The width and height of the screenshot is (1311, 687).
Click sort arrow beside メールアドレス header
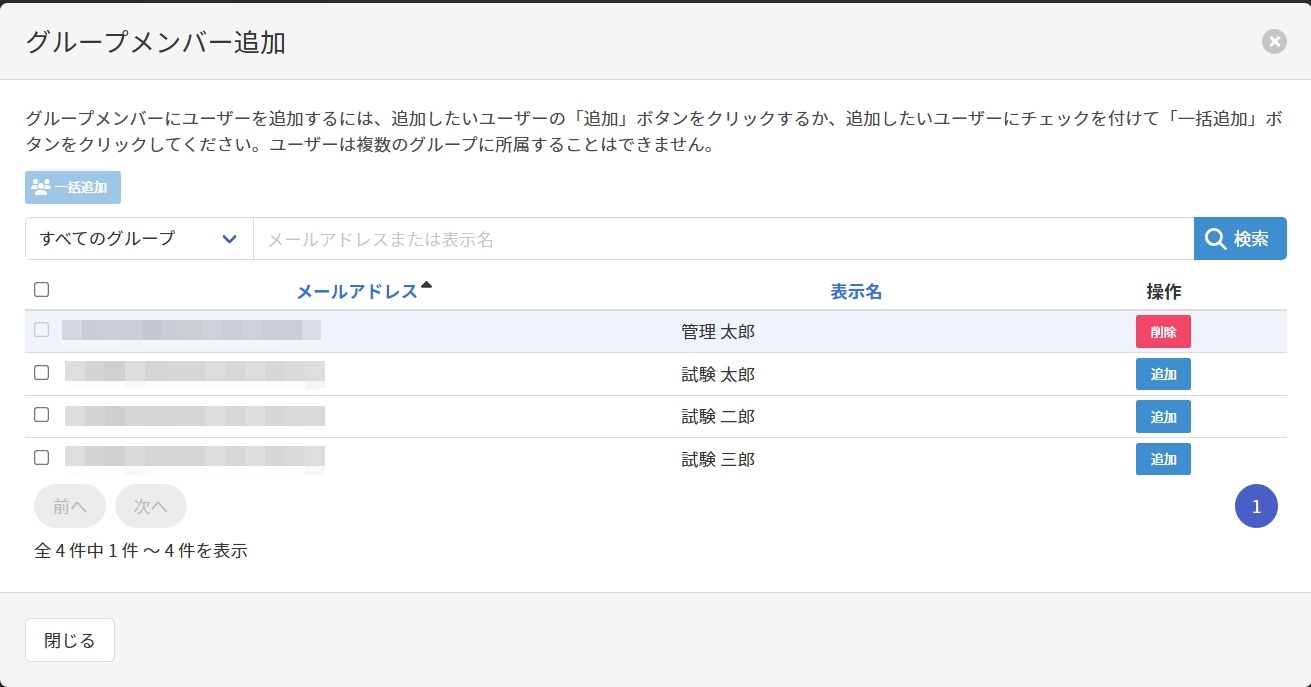[x=427, y=286]
